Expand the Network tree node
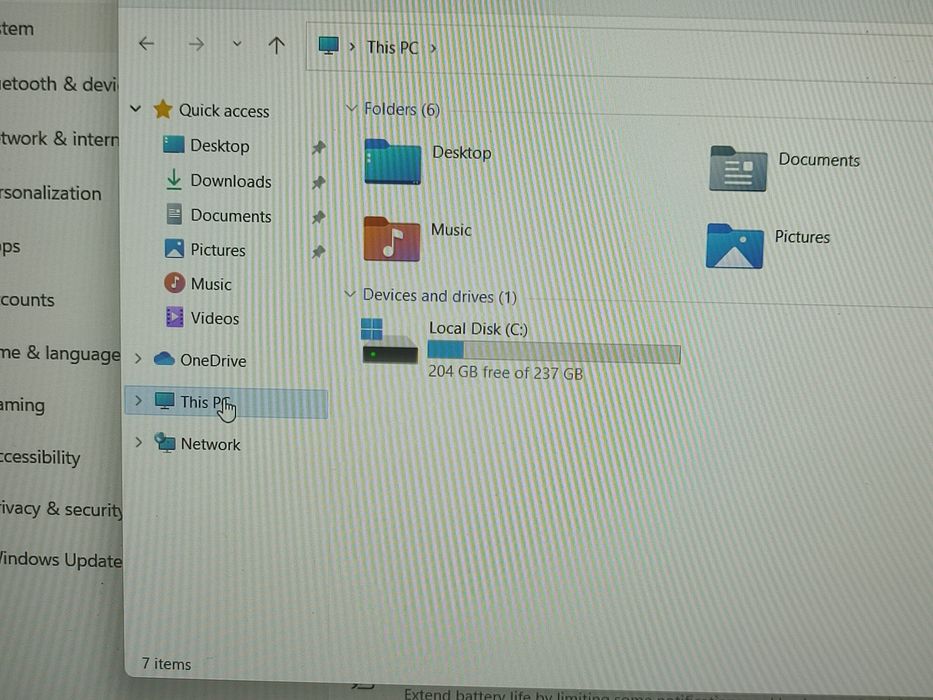 click(138, 442)
